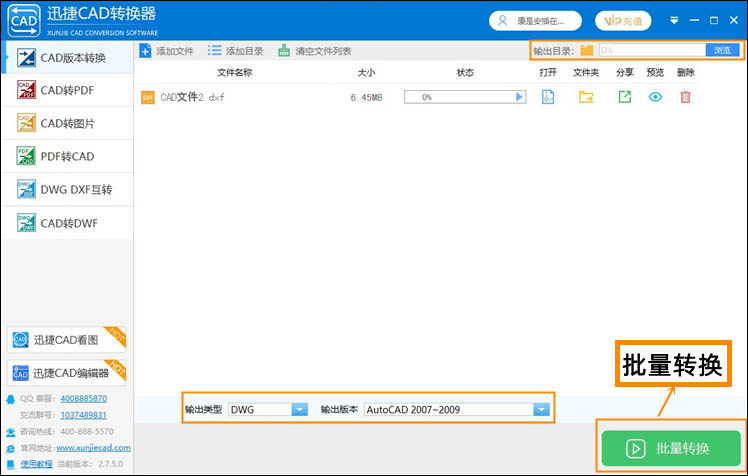The image size is (748, 476).
Task: Click the VIP充值 button
Action: (623, 21)
